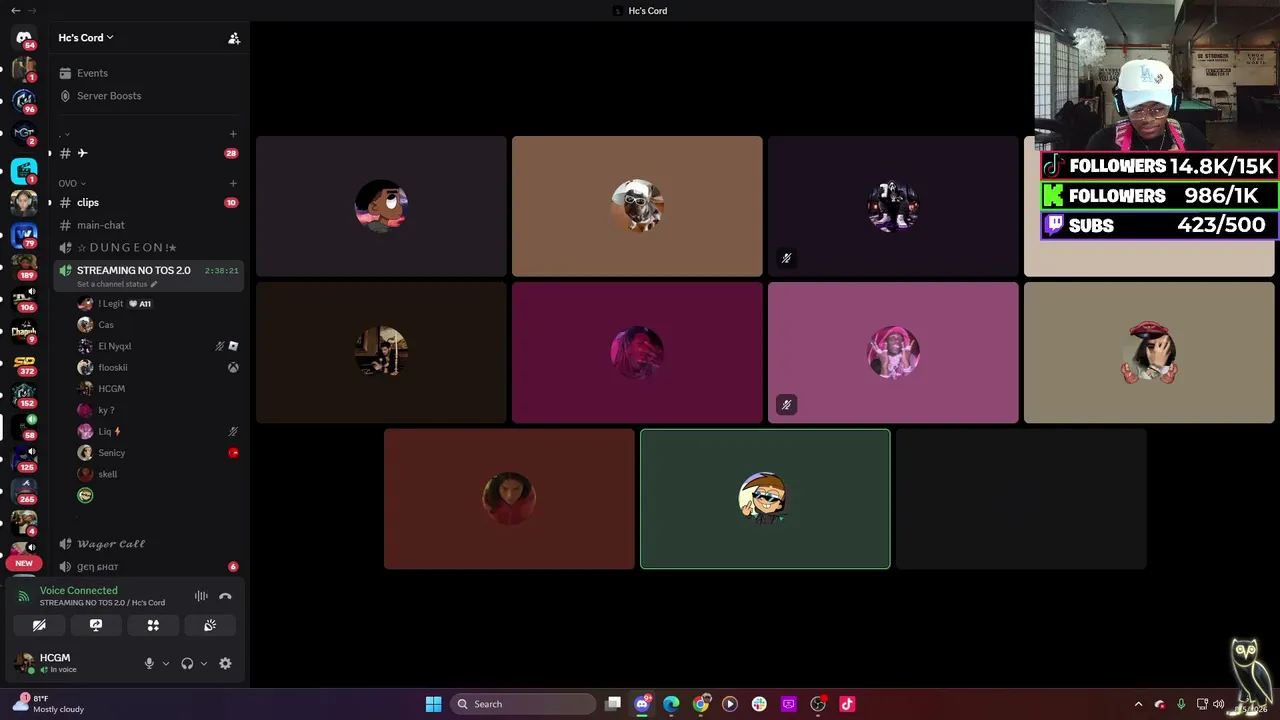The width and height of the screenshot is (1280, 720).
Task: Click the NEW unread mentions pill
Action: pyautogui.click(x=24, y=563)
